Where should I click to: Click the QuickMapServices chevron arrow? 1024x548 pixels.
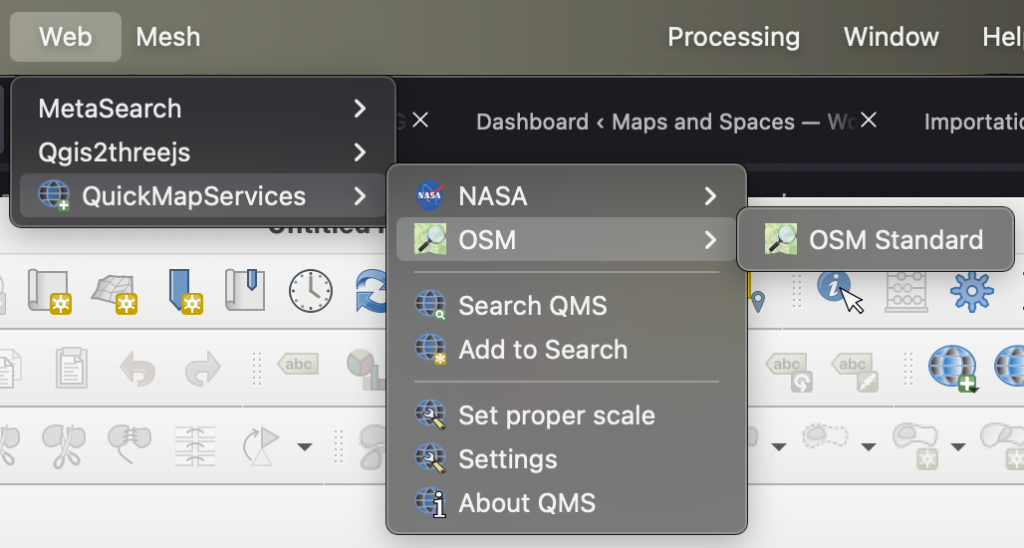pyautogui.click(x=359, y=196)
